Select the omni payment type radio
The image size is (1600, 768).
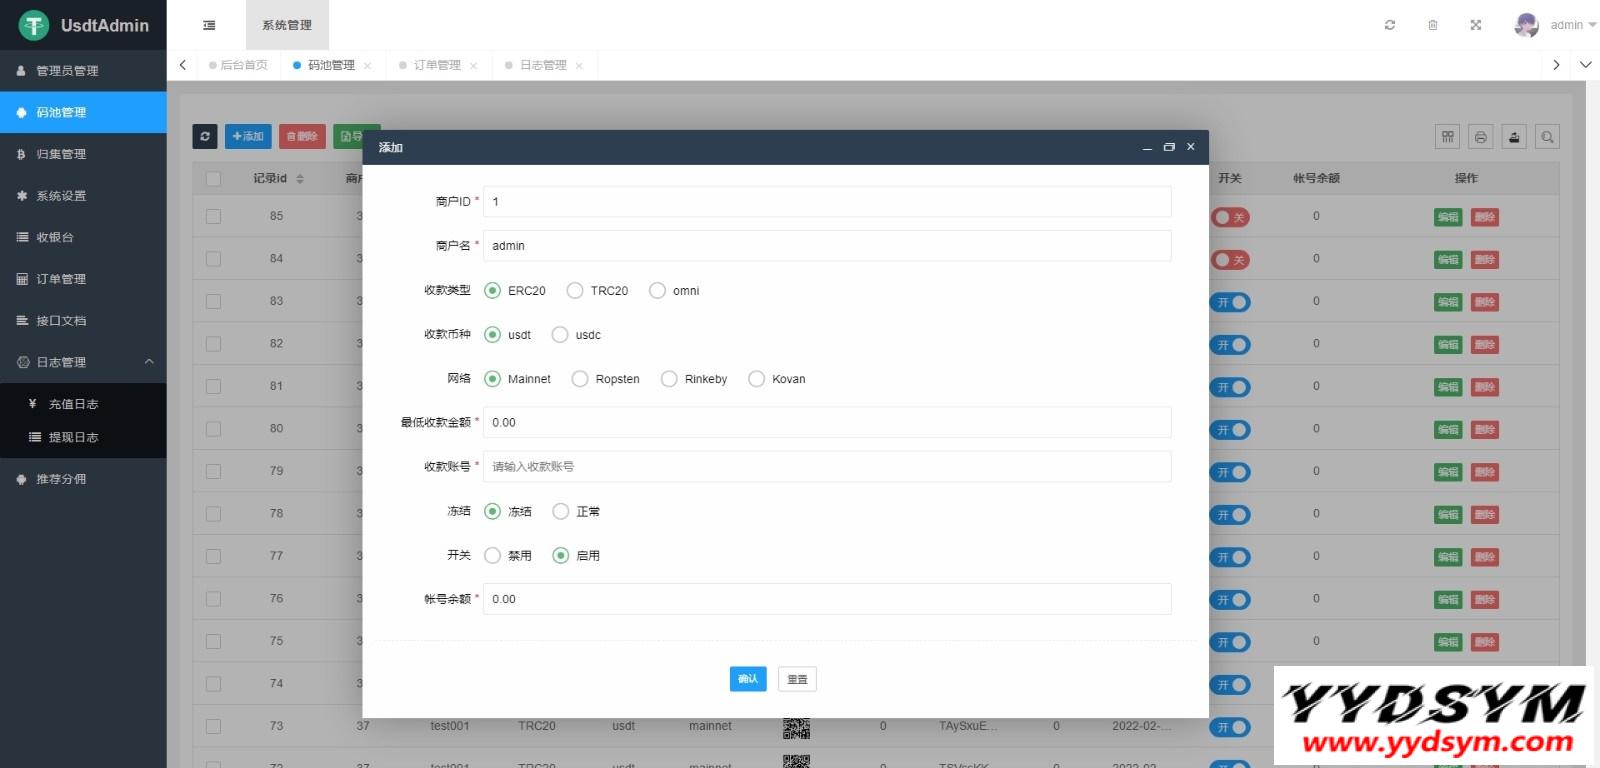point(657,291)
